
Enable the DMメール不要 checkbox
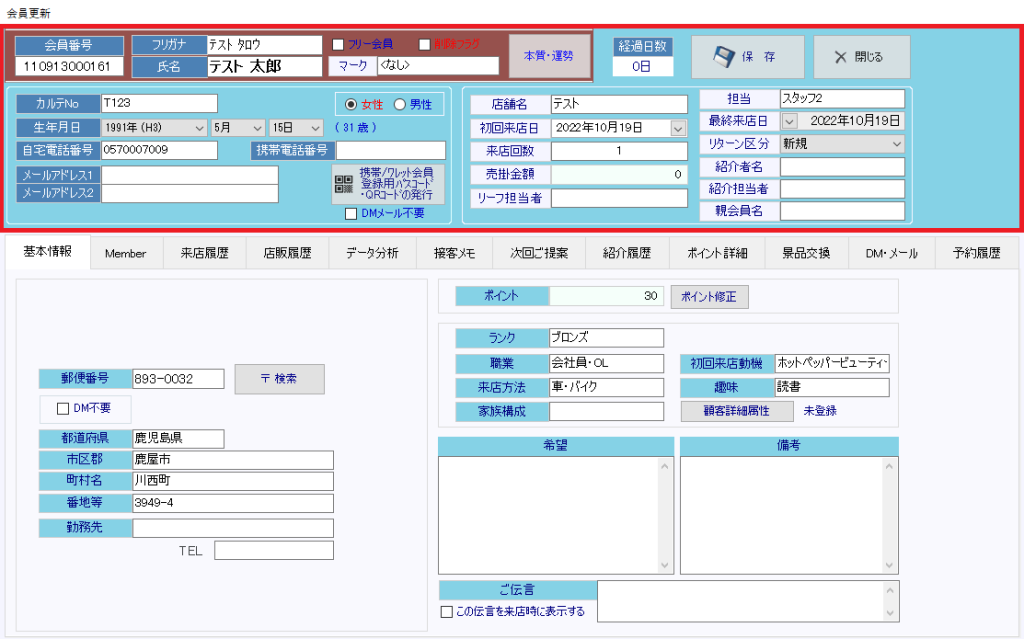coord(351,213)
